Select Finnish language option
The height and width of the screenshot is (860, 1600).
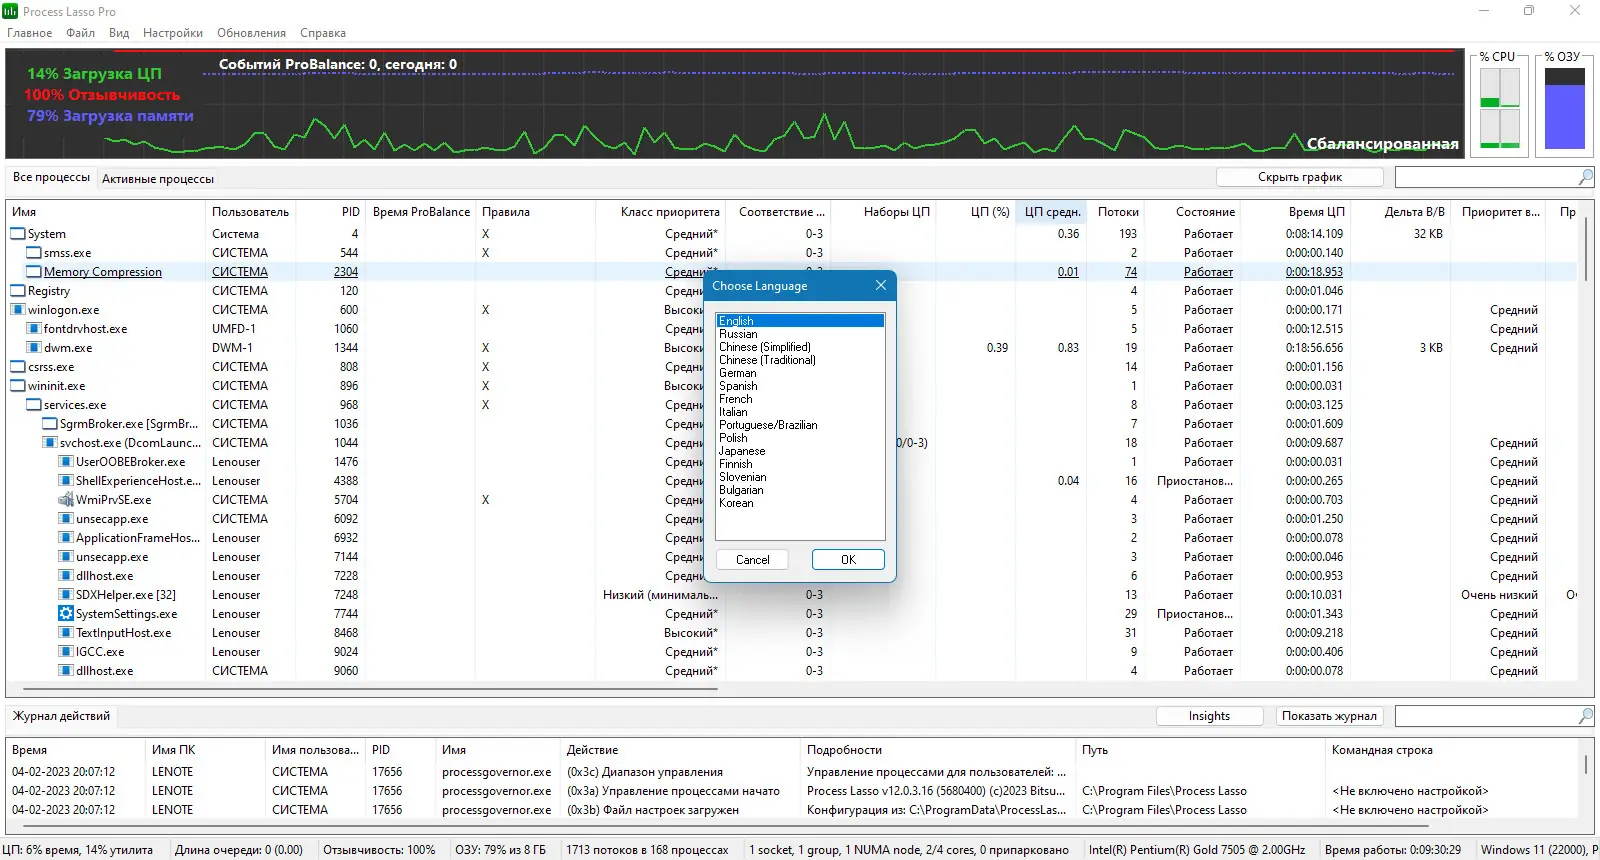click(736, 464)
